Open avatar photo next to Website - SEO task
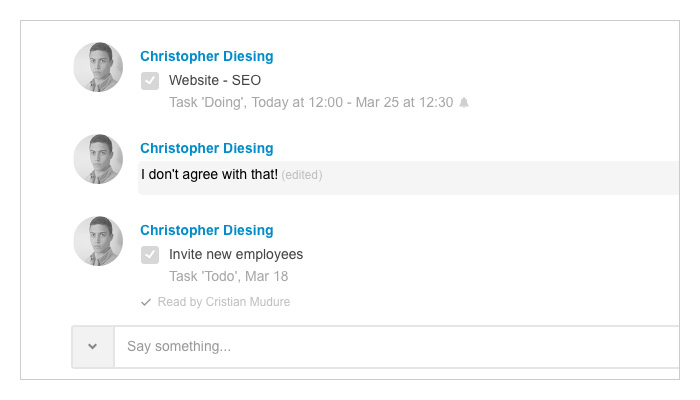Image resolution: width=700 pixels, height=400 pixels. click(98, 67)
